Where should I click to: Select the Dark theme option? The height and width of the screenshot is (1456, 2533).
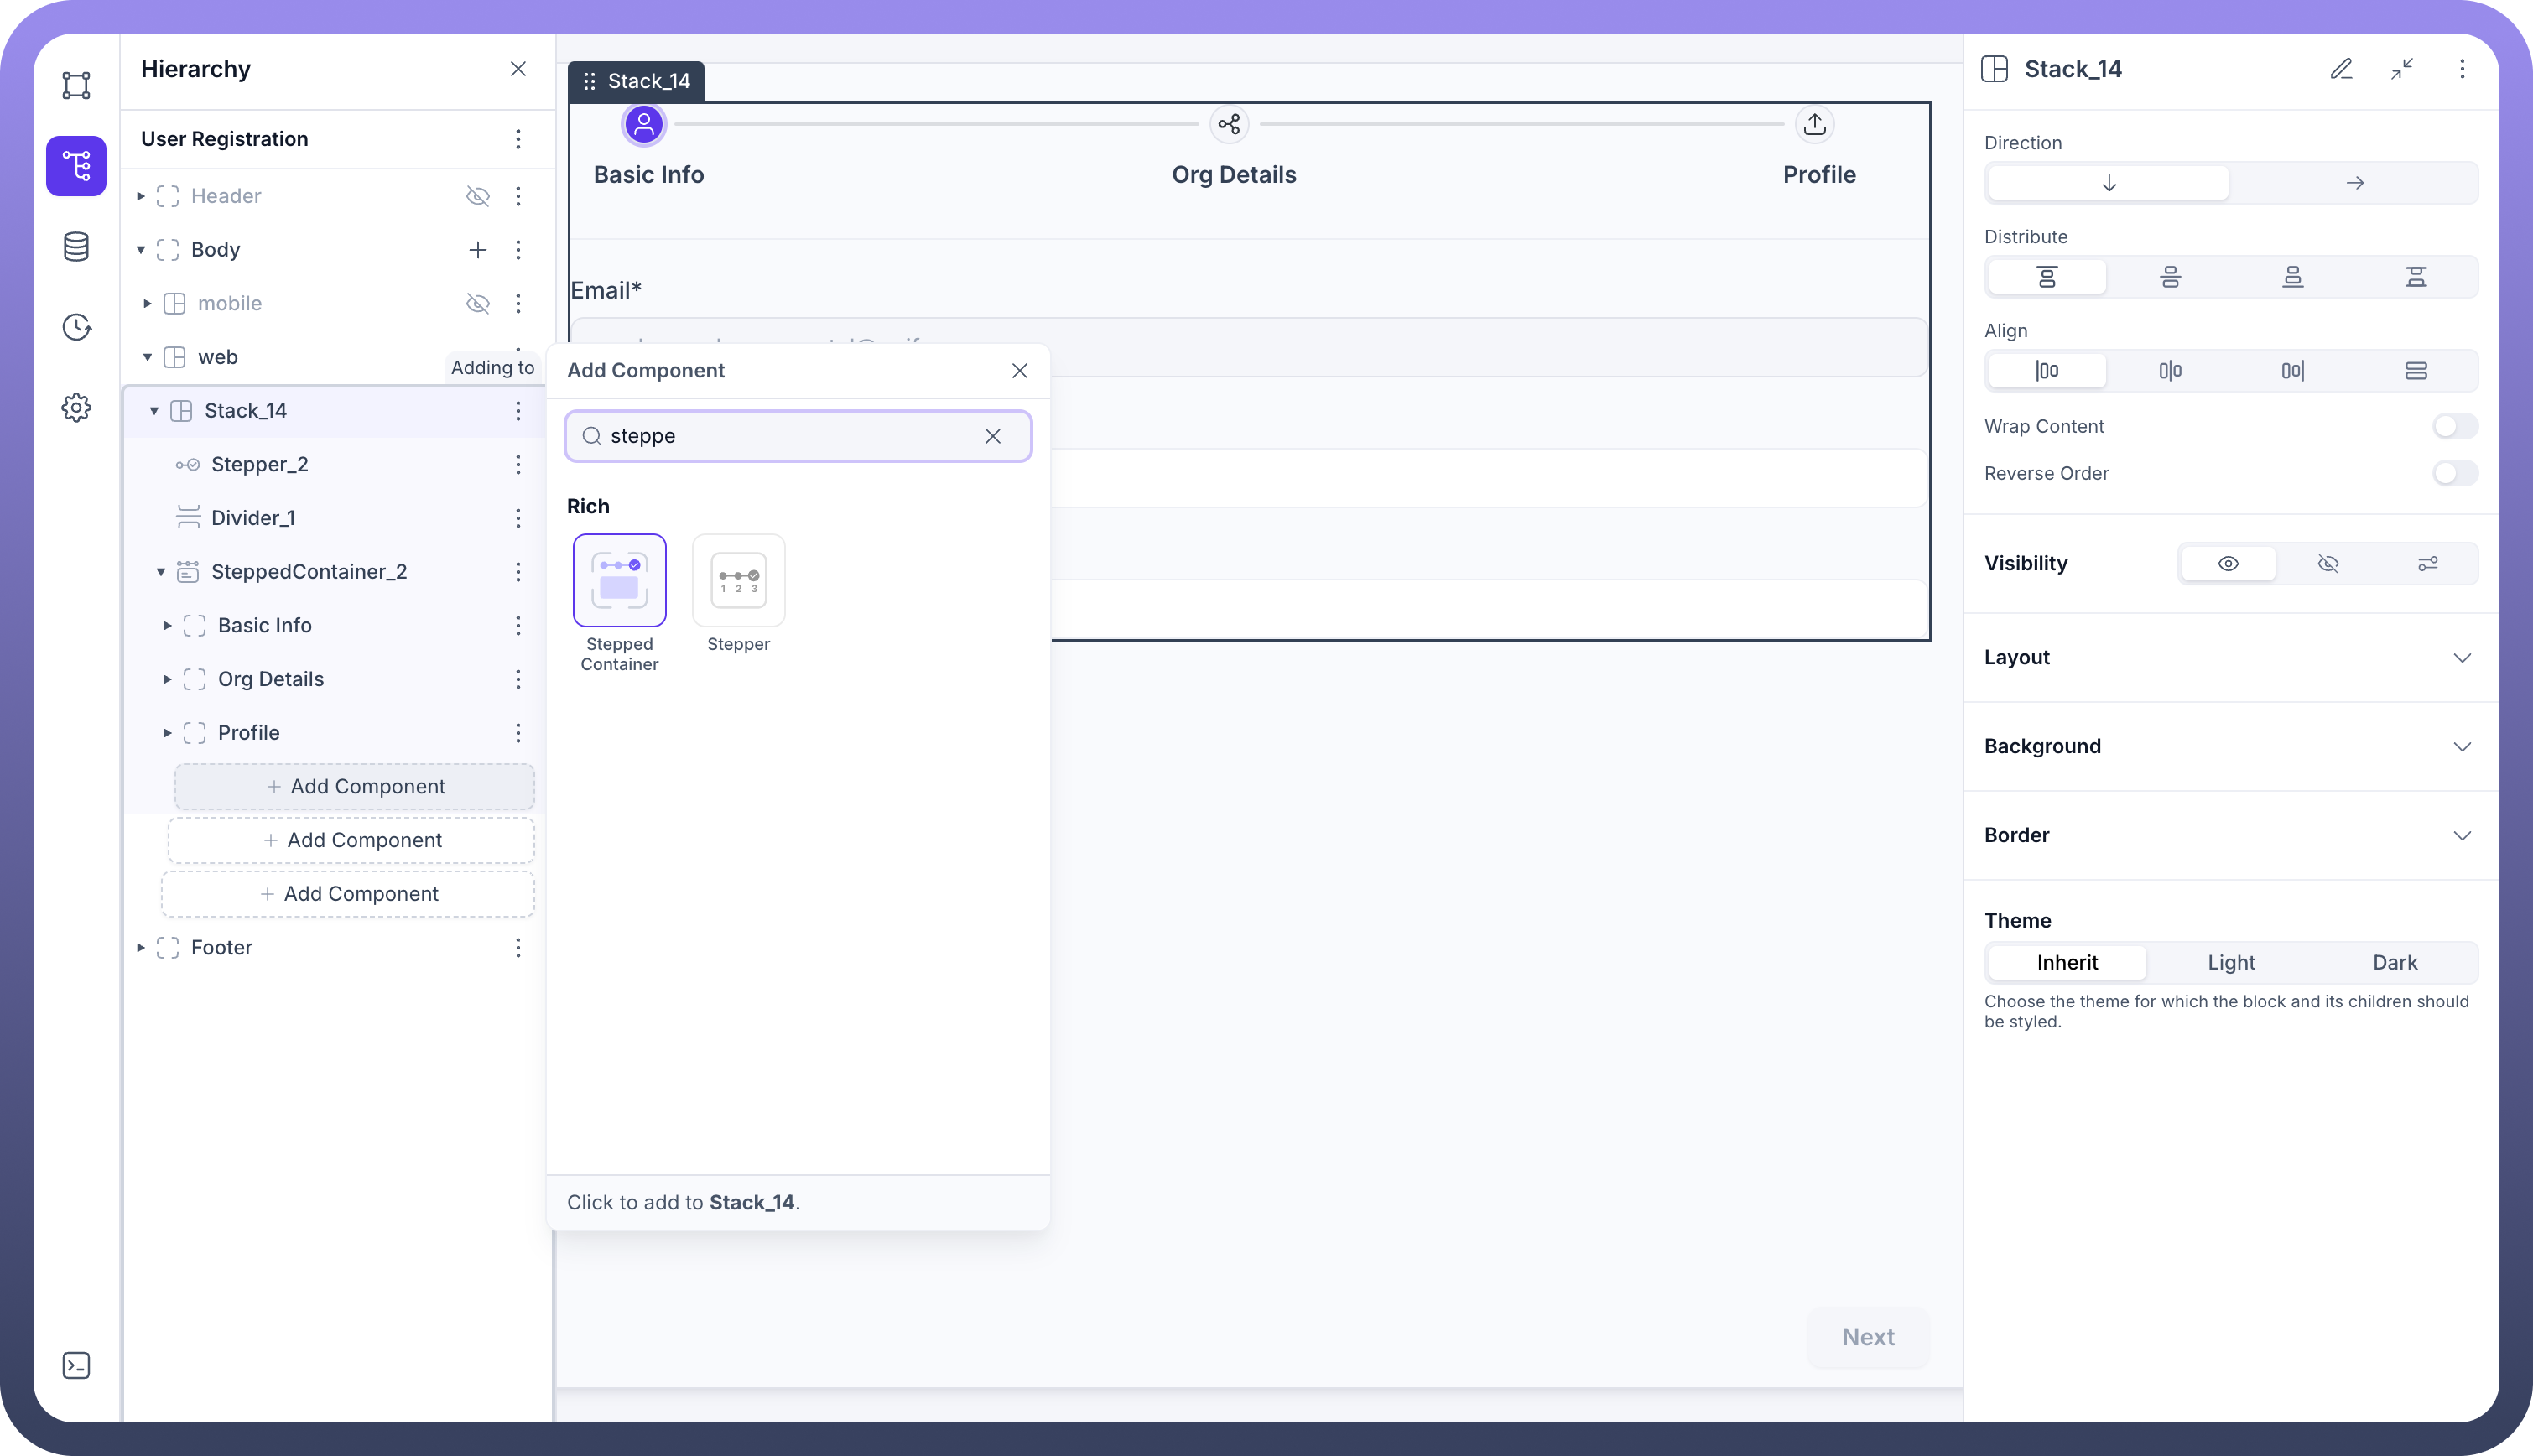pyautogui.click(x=2394, y=962)
